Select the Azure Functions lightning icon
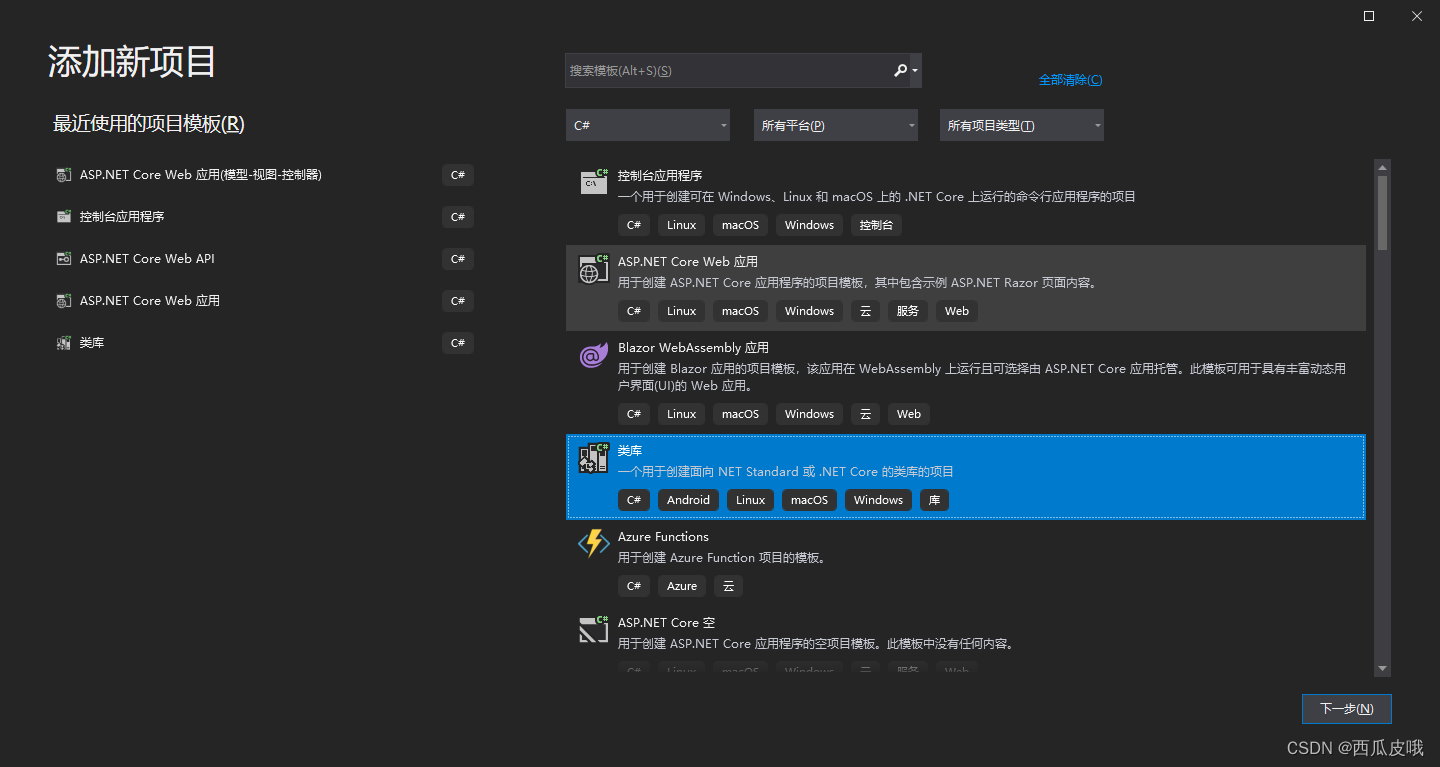1440x767 pixels. click(x=593, y=544)
